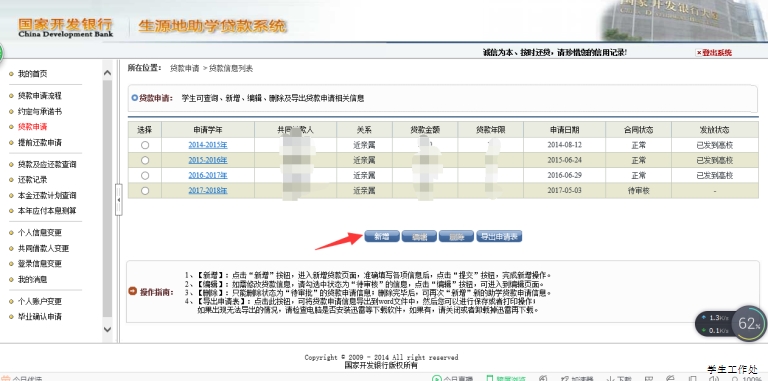768x381 pixels.
Task: Click the 待审核 status cell
Action: coord(638,190)
